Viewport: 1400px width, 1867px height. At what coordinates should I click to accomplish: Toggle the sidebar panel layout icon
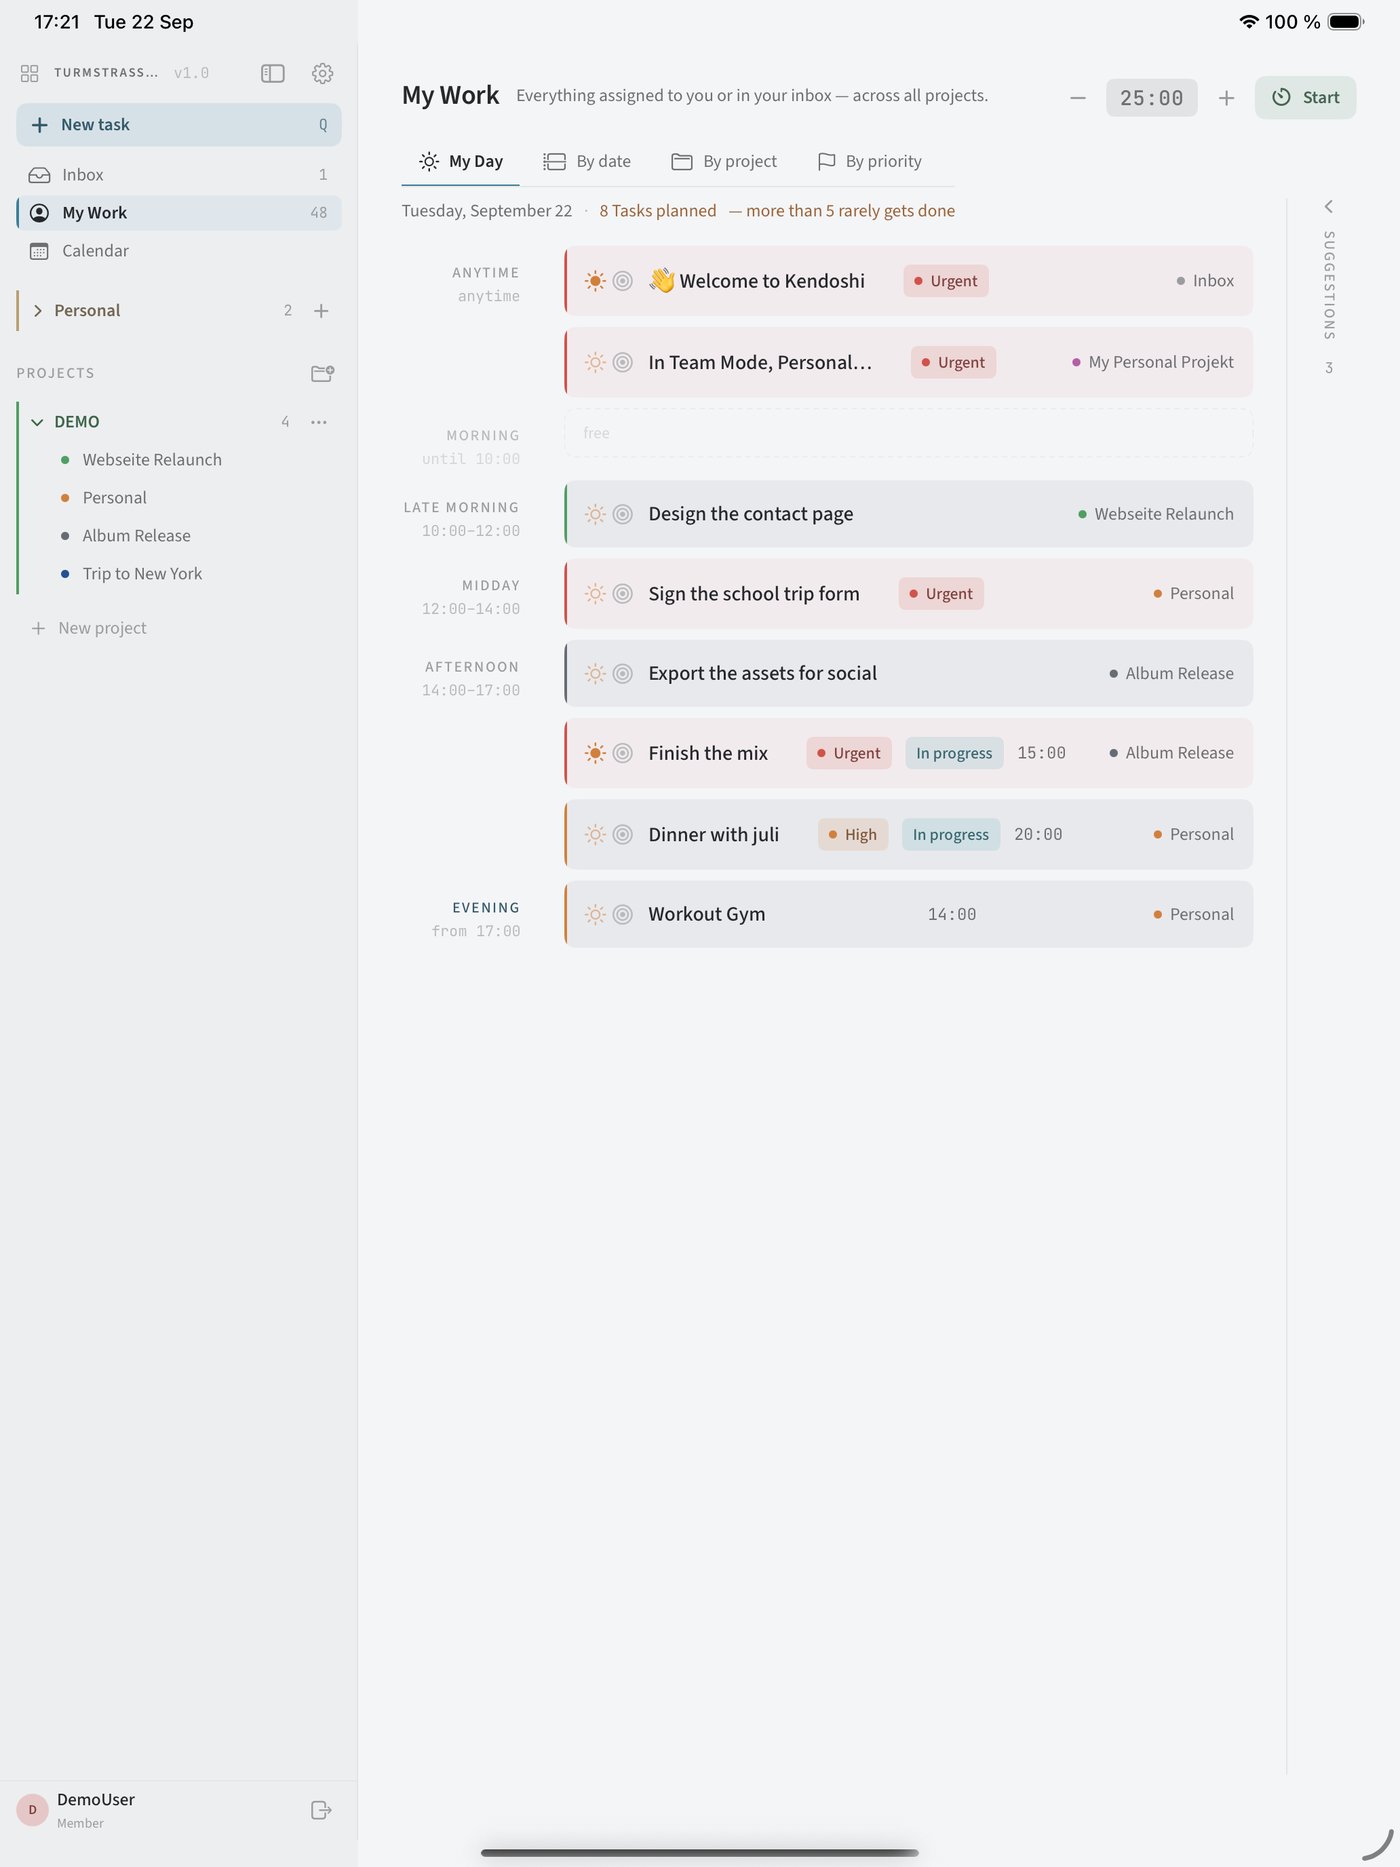273,73
